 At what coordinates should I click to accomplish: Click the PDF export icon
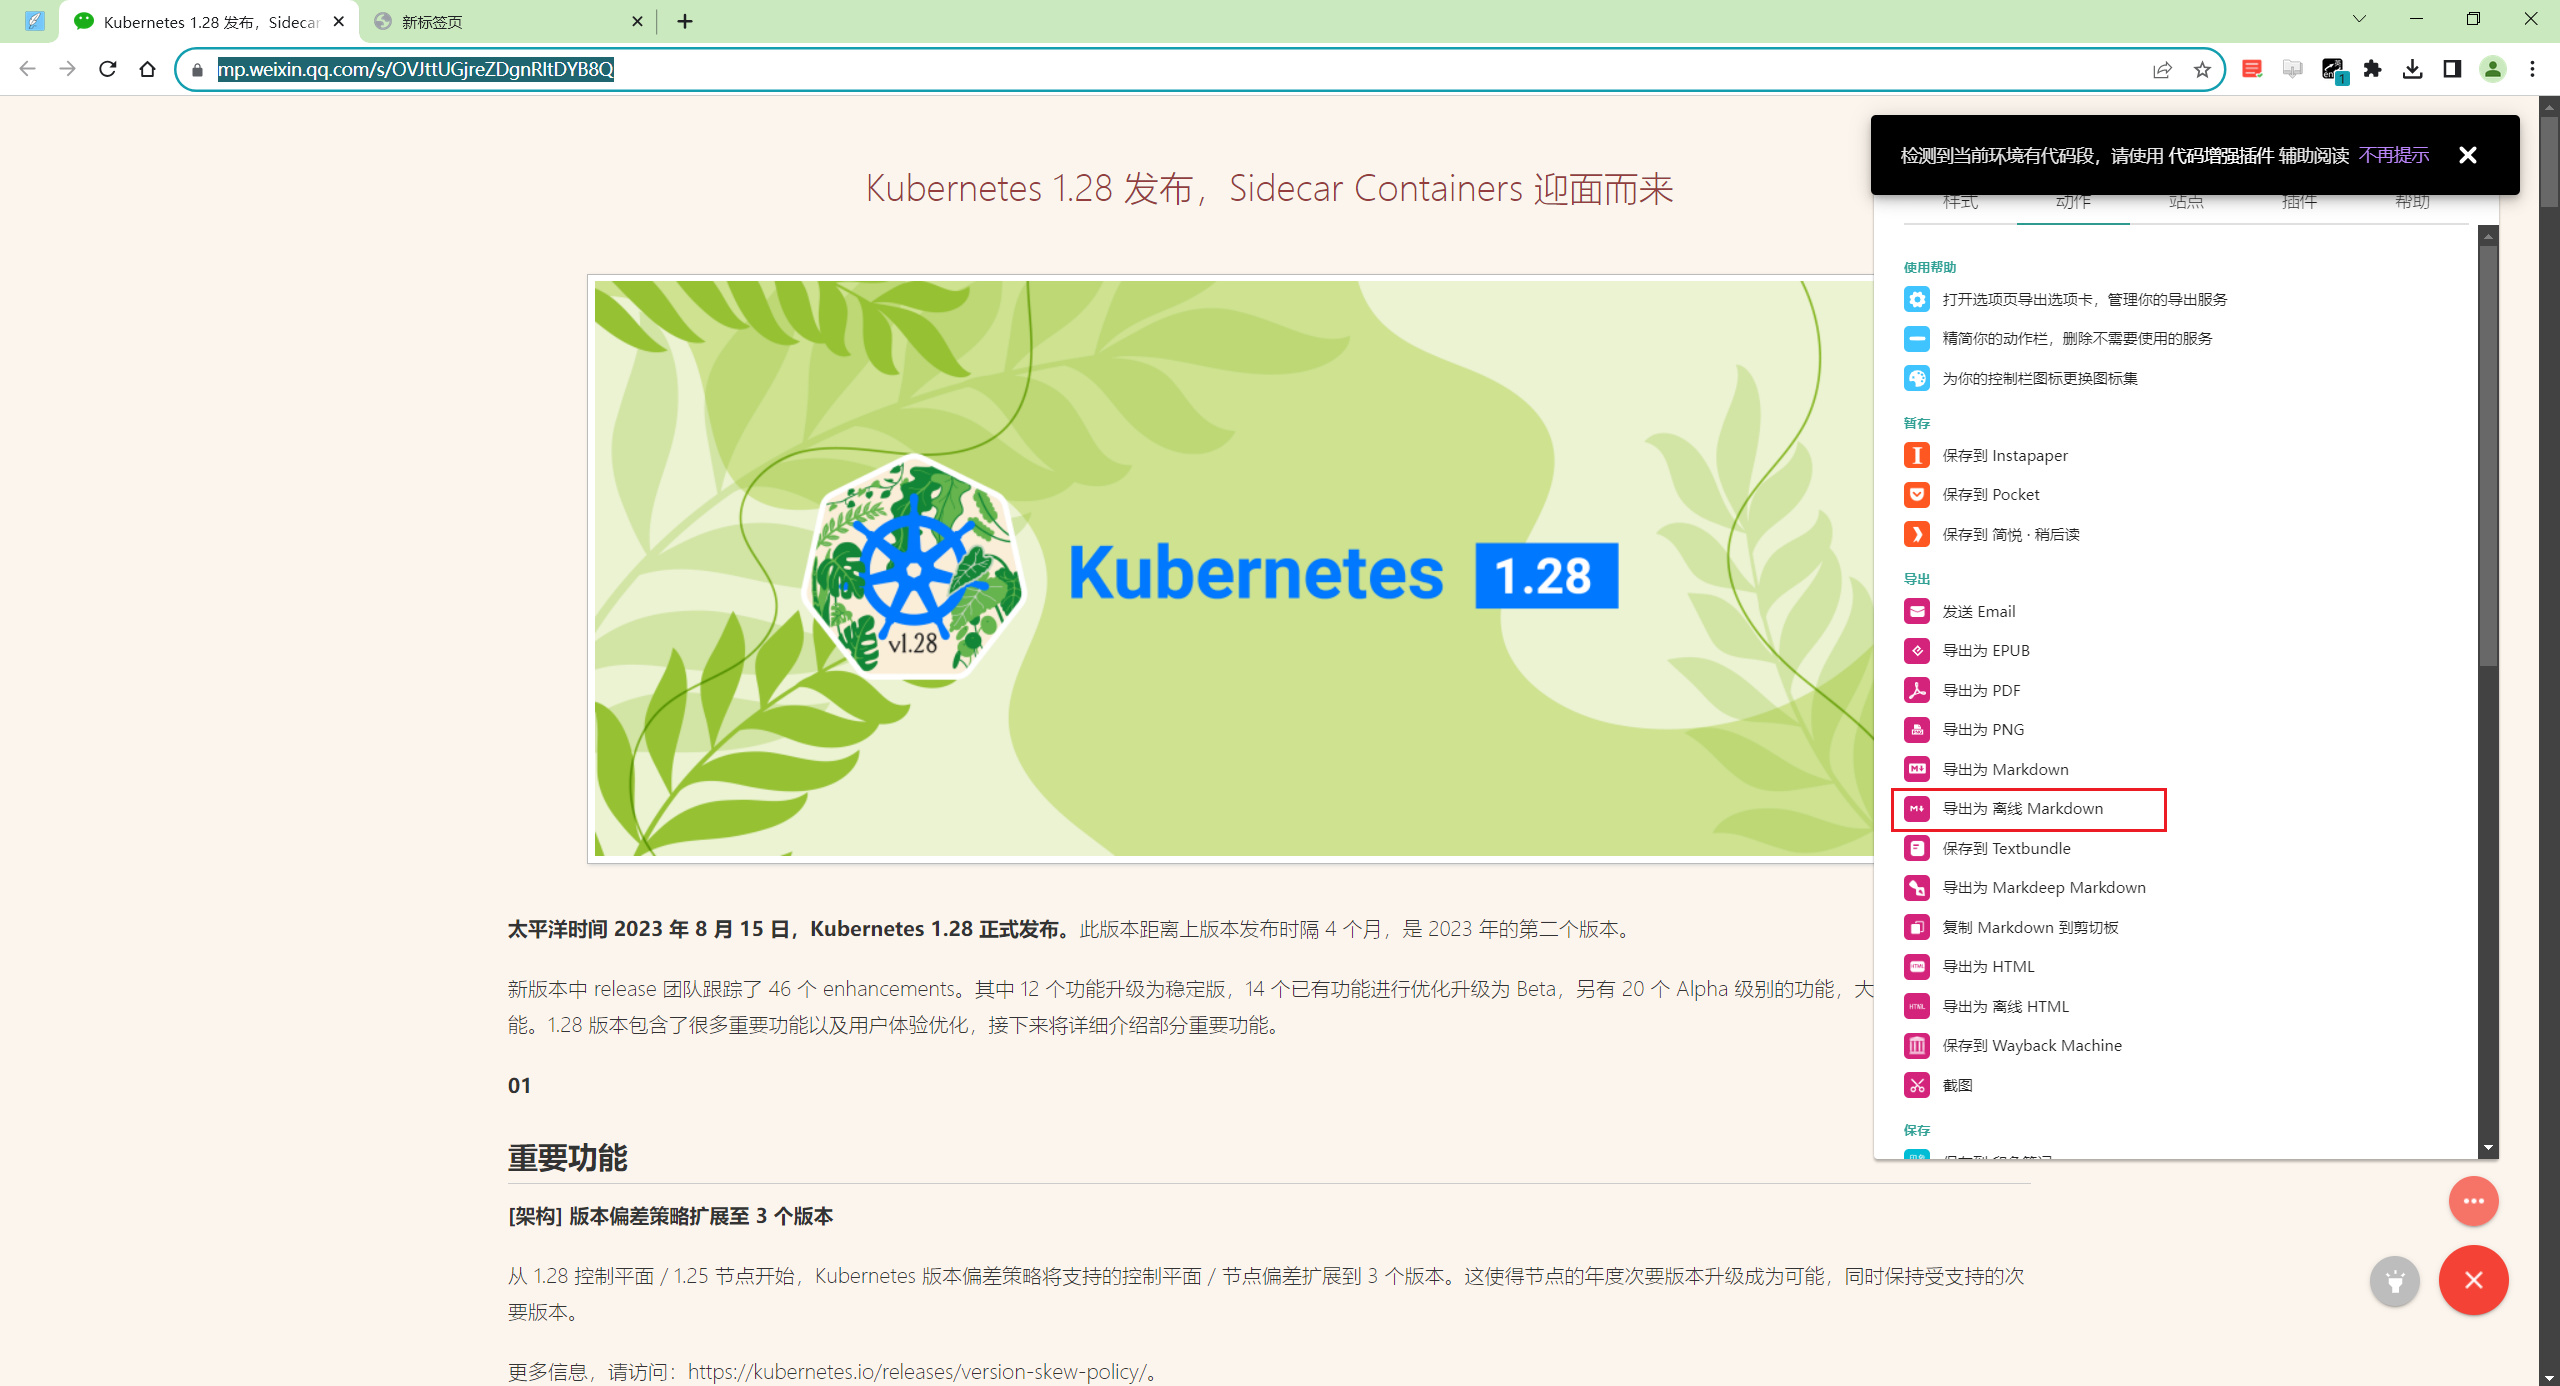click(x=1916, y=690)
